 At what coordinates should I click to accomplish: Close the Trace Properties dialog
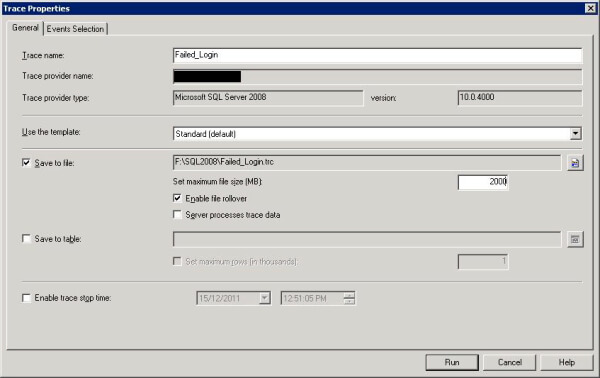coord(590,8)
